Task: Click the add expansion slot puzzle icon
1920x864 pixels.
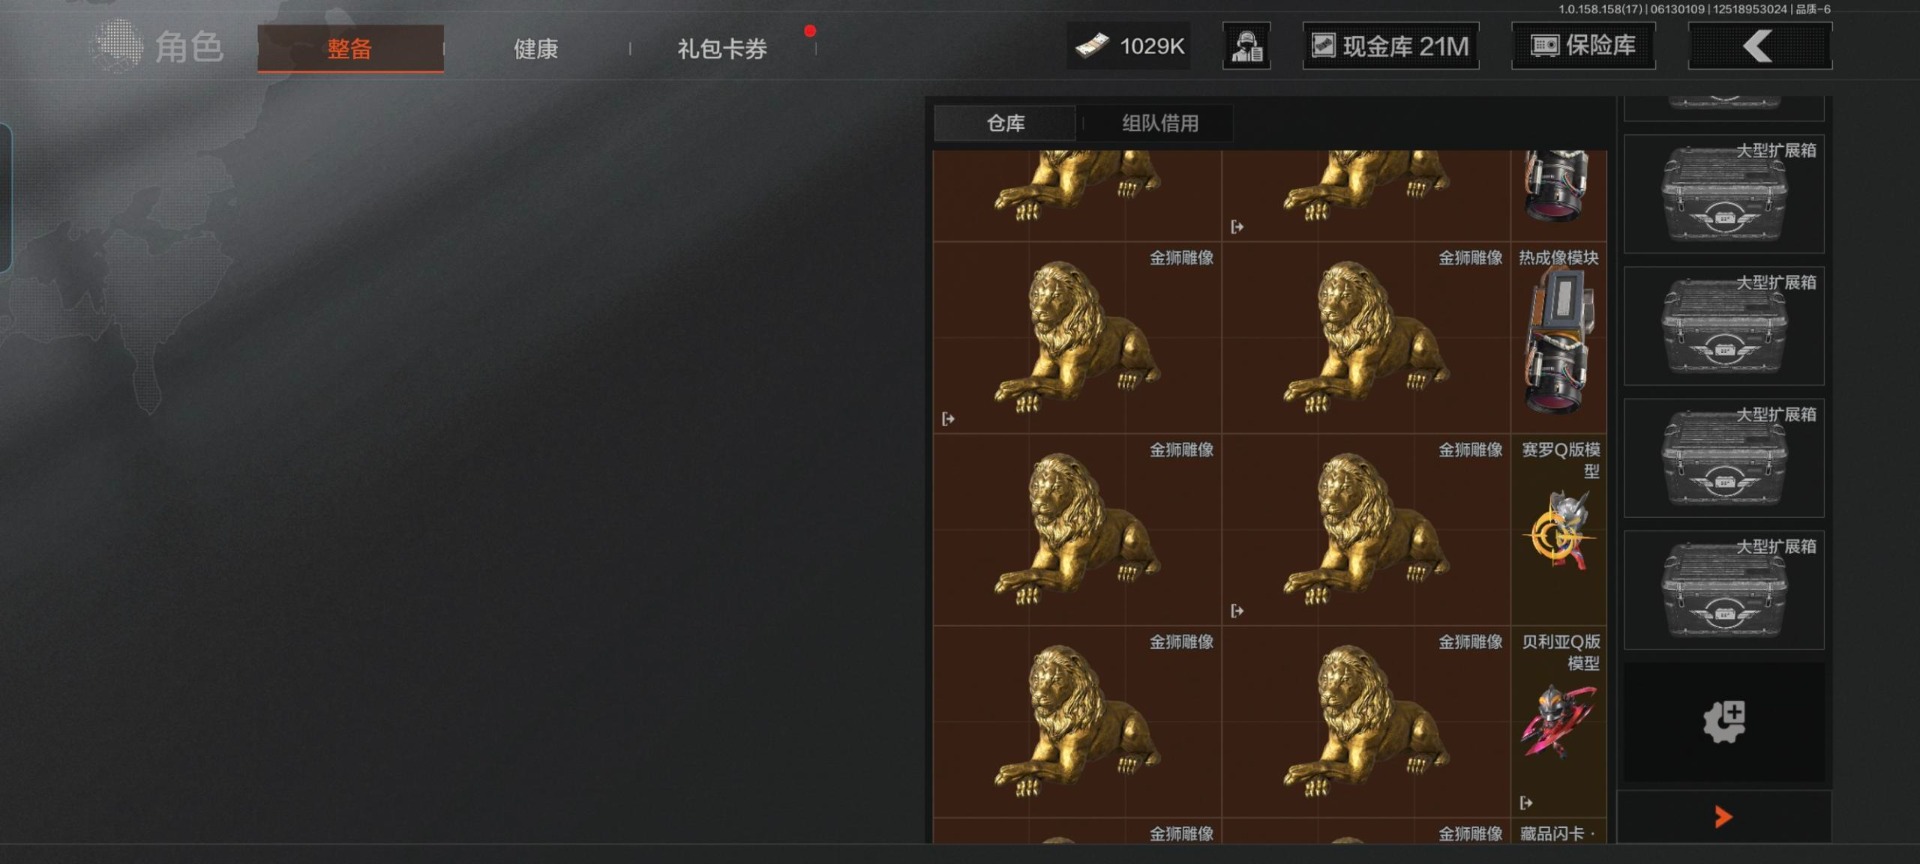Action: click(x=1724, y=721)
